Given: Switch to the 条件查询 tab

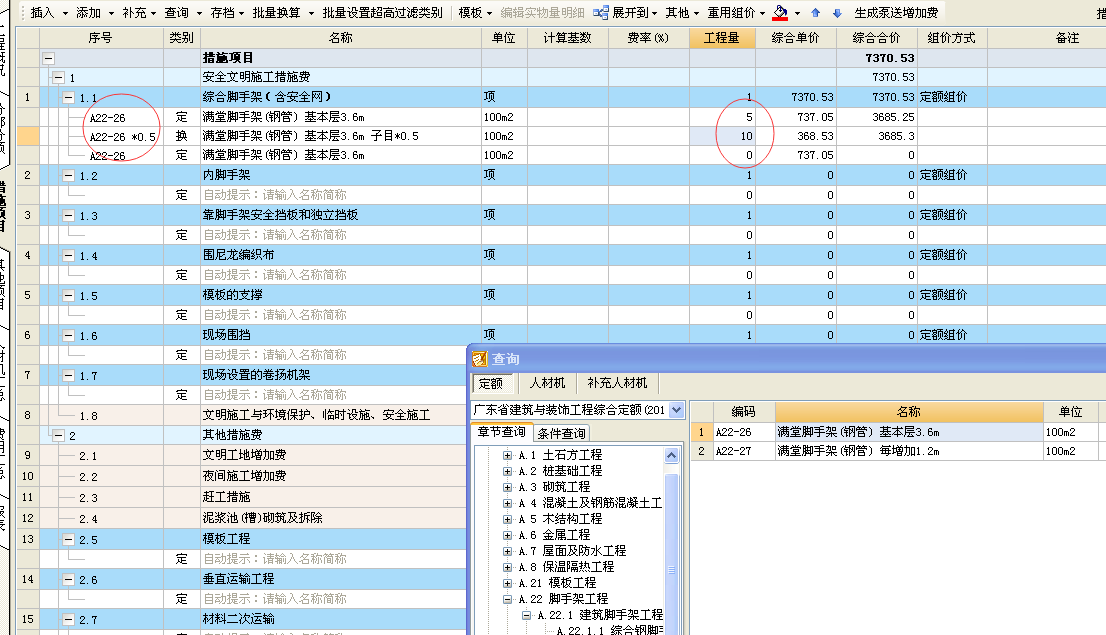Looking at the screenshot, I should (x=561, y=433).
